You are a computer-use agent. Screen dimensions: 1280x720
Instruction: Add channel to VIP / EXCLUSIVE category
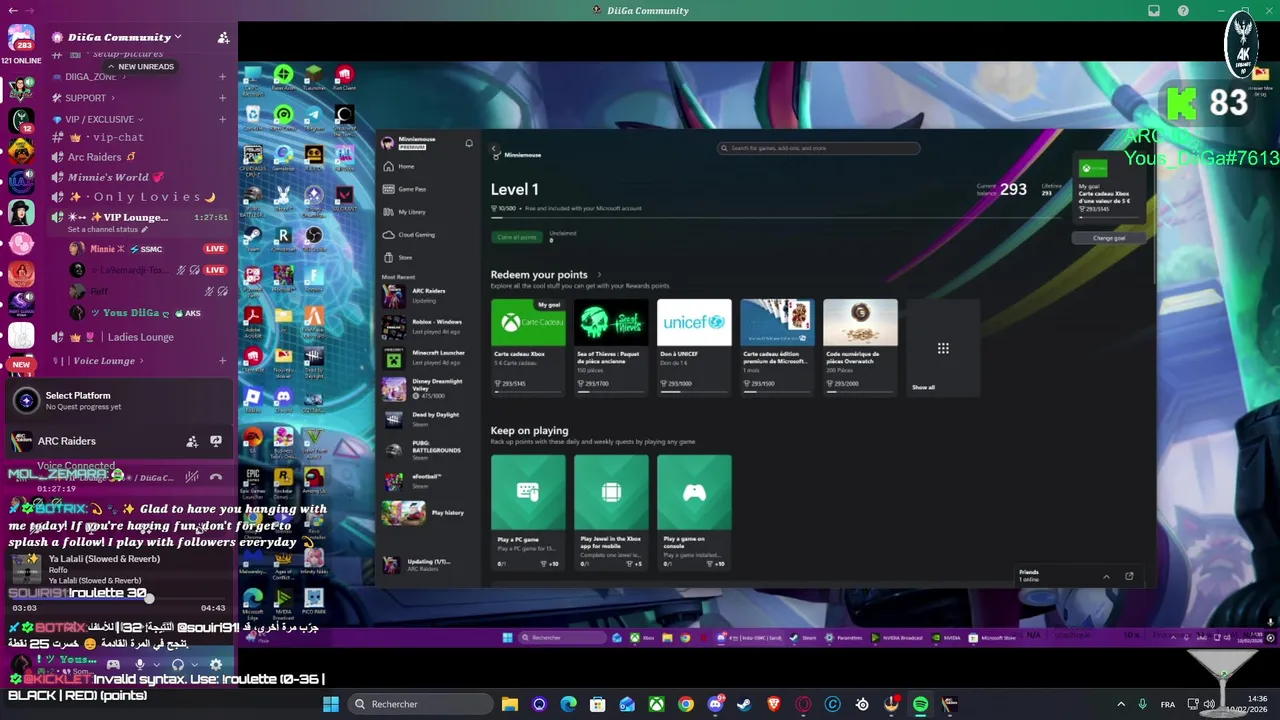pyautogui.click(x=222, y=119)
